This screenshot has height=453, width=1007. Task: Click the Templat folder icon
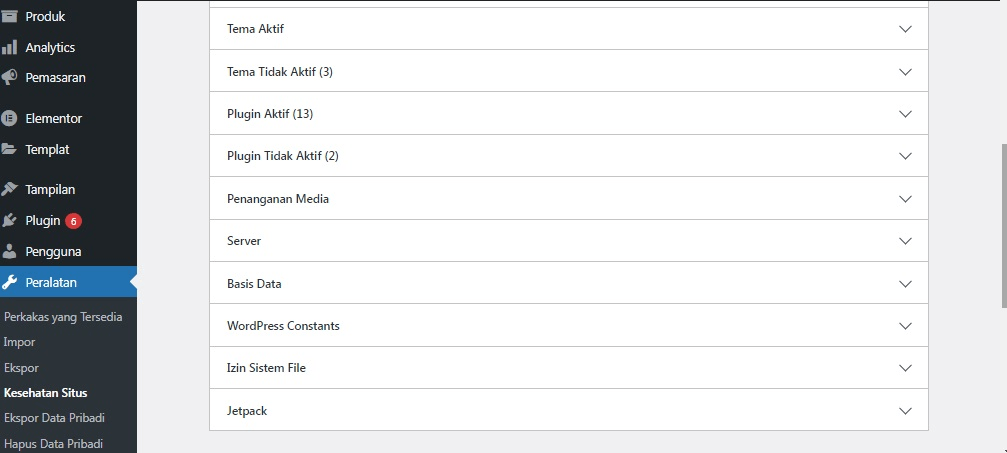coord(10,149)
